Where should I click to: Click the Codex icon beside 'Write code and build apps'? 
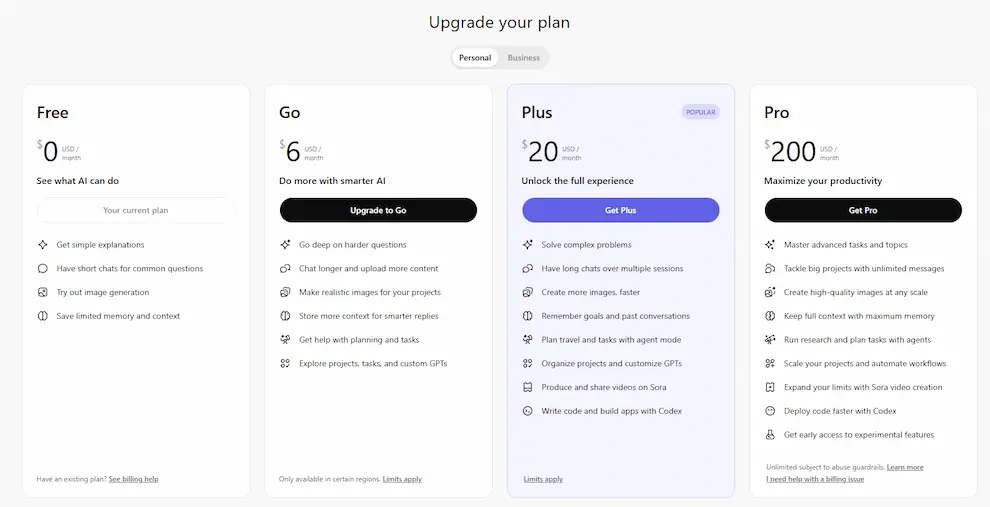pos(528,411)
